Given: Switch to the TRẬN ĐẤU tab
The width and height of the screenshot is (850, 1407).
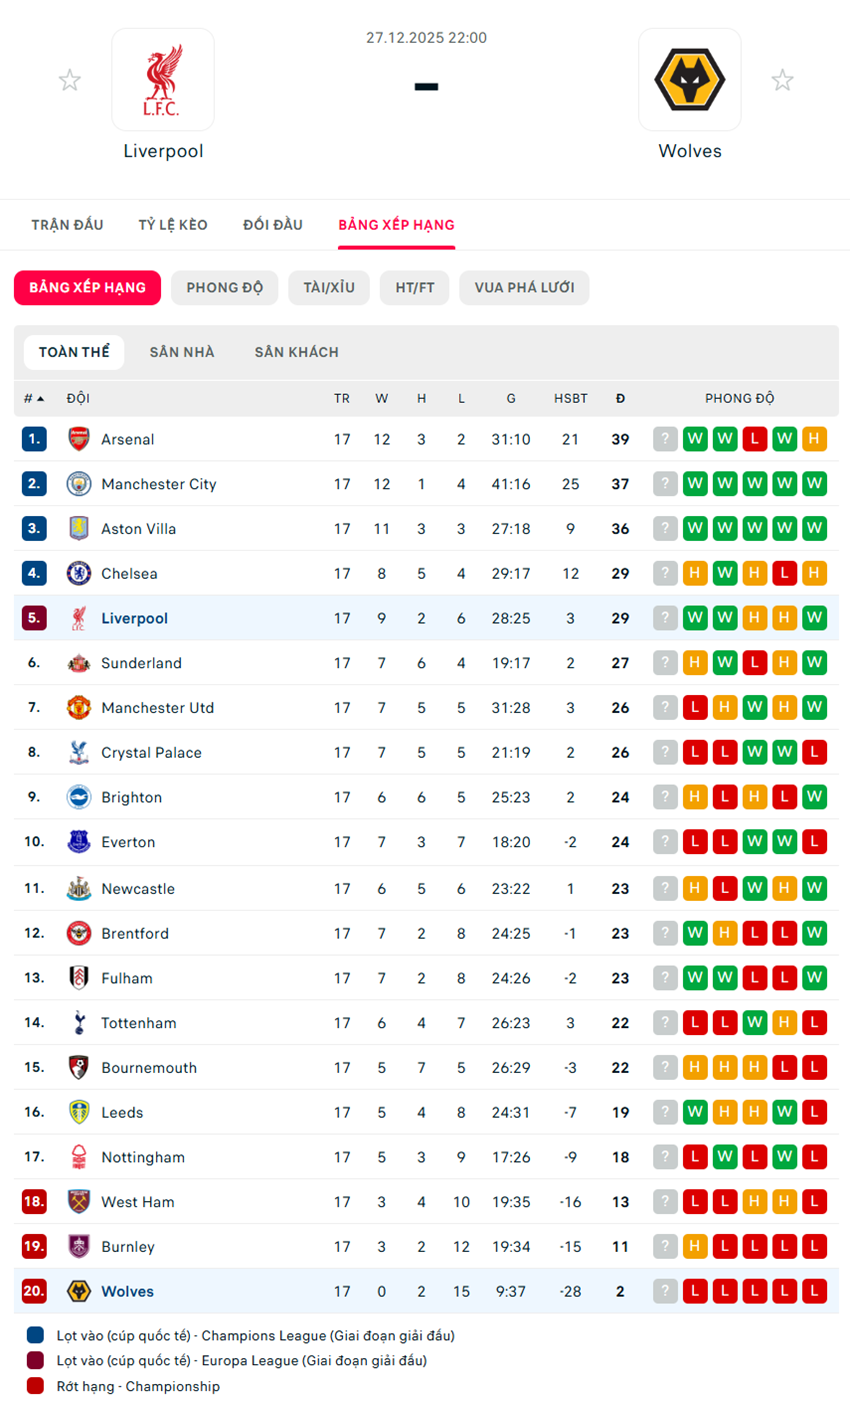Looking at the screenshot, I should [x=67, y=225].
